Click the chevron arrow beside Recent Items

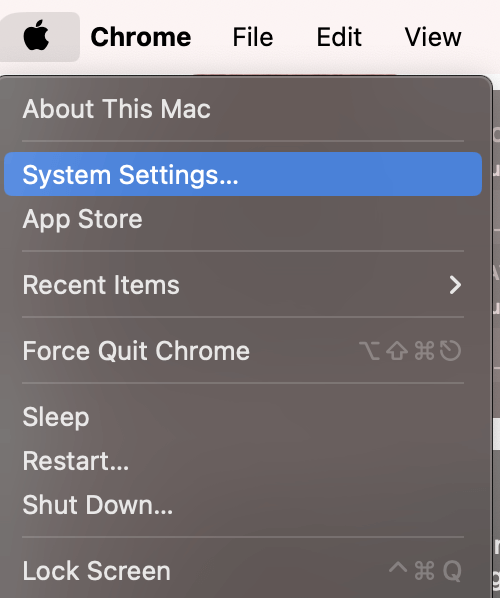click(x=455, y=285)
